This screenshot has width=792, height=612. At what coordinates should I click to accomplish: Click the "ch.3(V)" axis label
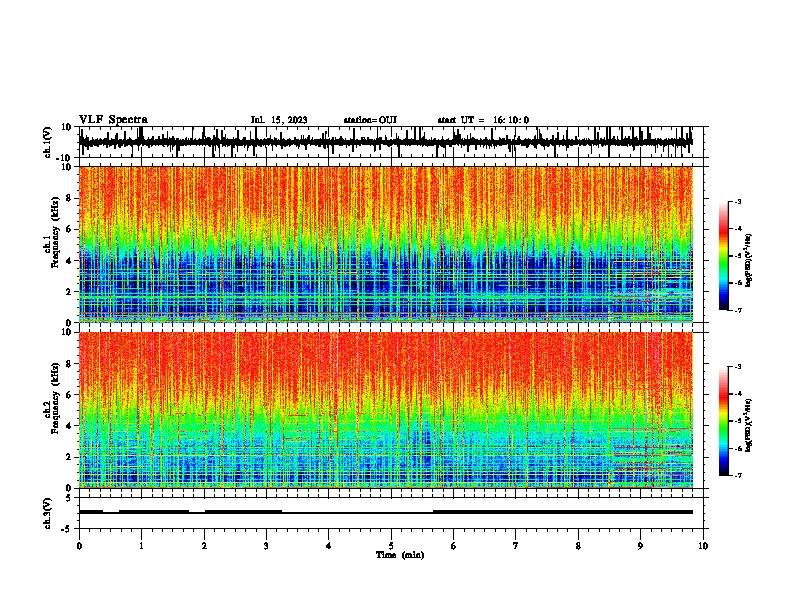[x=48, y=514]
